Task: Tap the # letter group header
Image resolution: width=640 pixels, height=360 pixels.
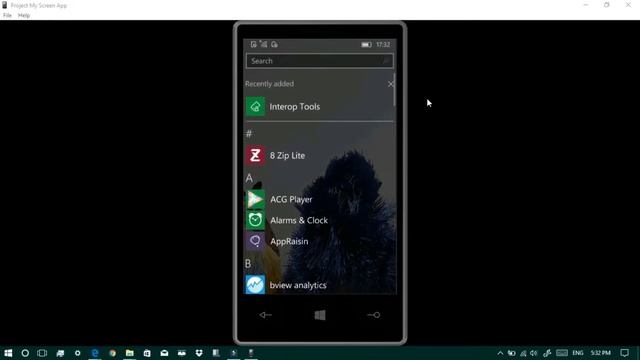Action: point(249,134)
